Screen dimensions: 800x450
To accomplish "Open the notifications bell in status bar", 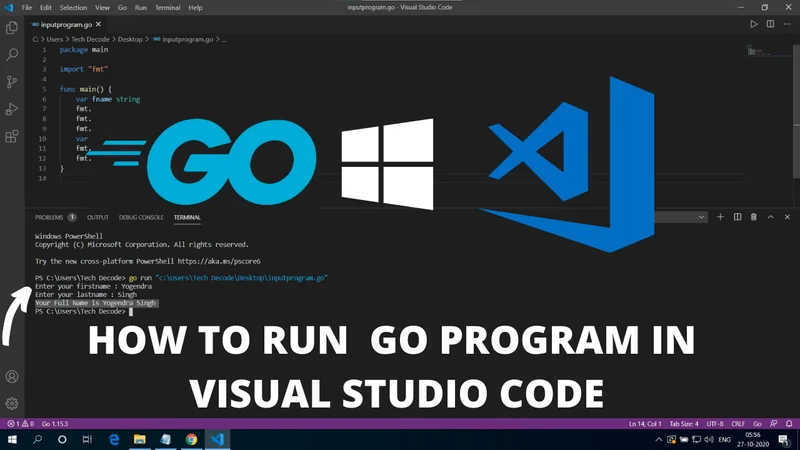I will tap(789, 423).
